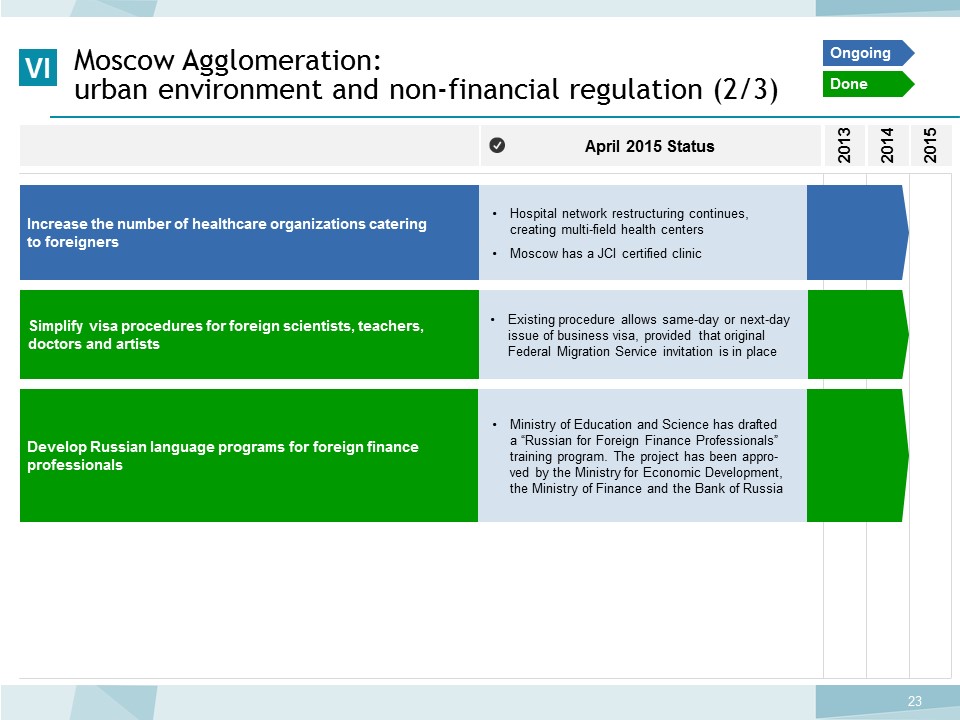Screen dimensions: 960x720
Task: Click the April 2015 Status header
Action: point(650,146)
